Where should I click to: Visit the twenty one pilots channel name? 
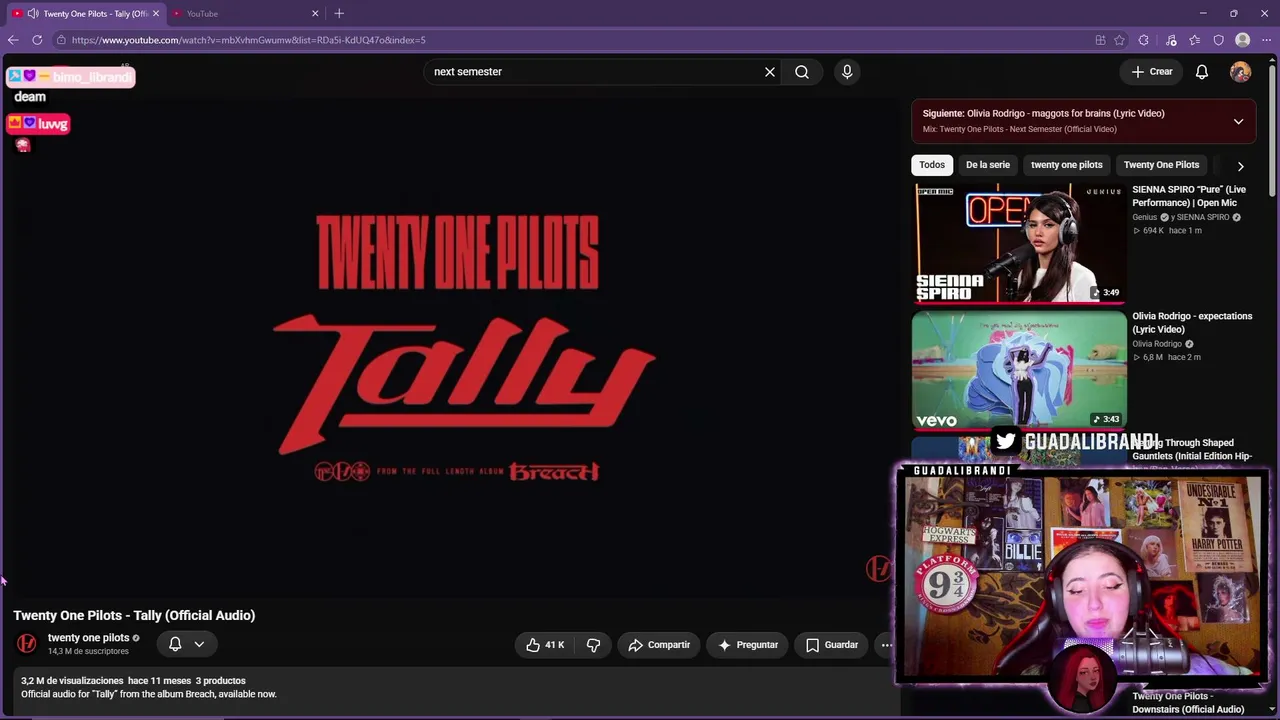click(x=88, y=638)
